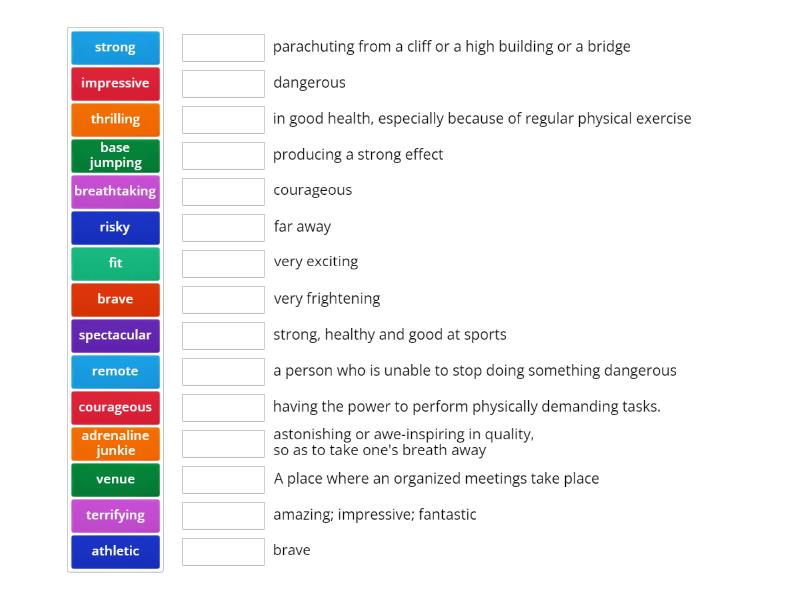Choose the green 'venue' word tile
Image resolution: width=800 pixels, height=600 pixels.
coord(115,479)
